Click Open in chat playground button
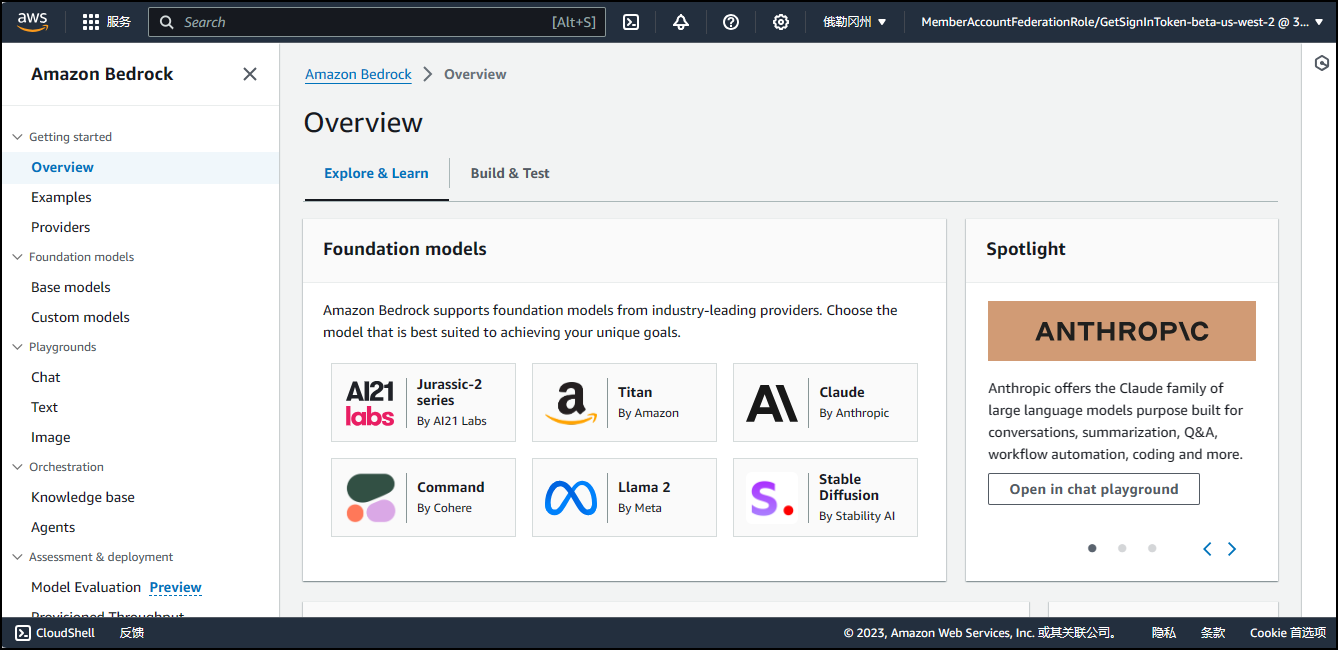 [x=1094, y=489]
